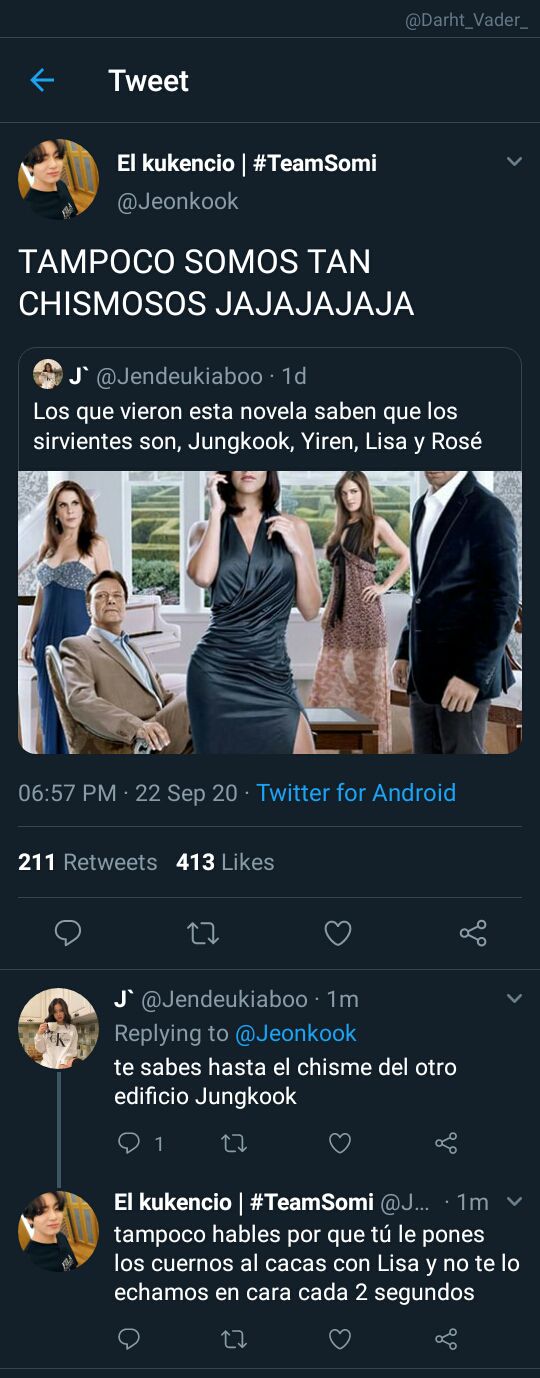Reply to the last El kukencio comment

[129, 1339]
